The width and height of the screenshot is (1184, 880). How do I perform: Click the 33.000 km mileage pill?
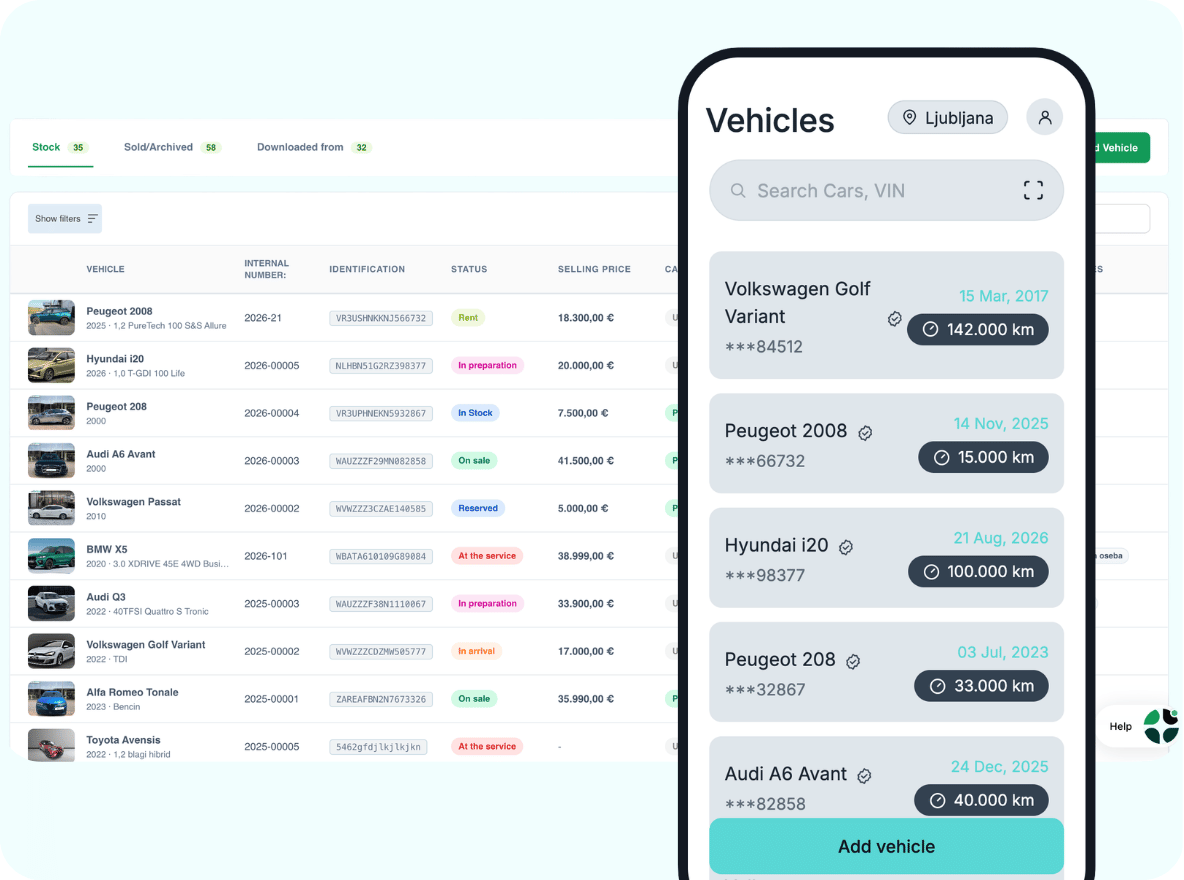(x=981, y=686)
